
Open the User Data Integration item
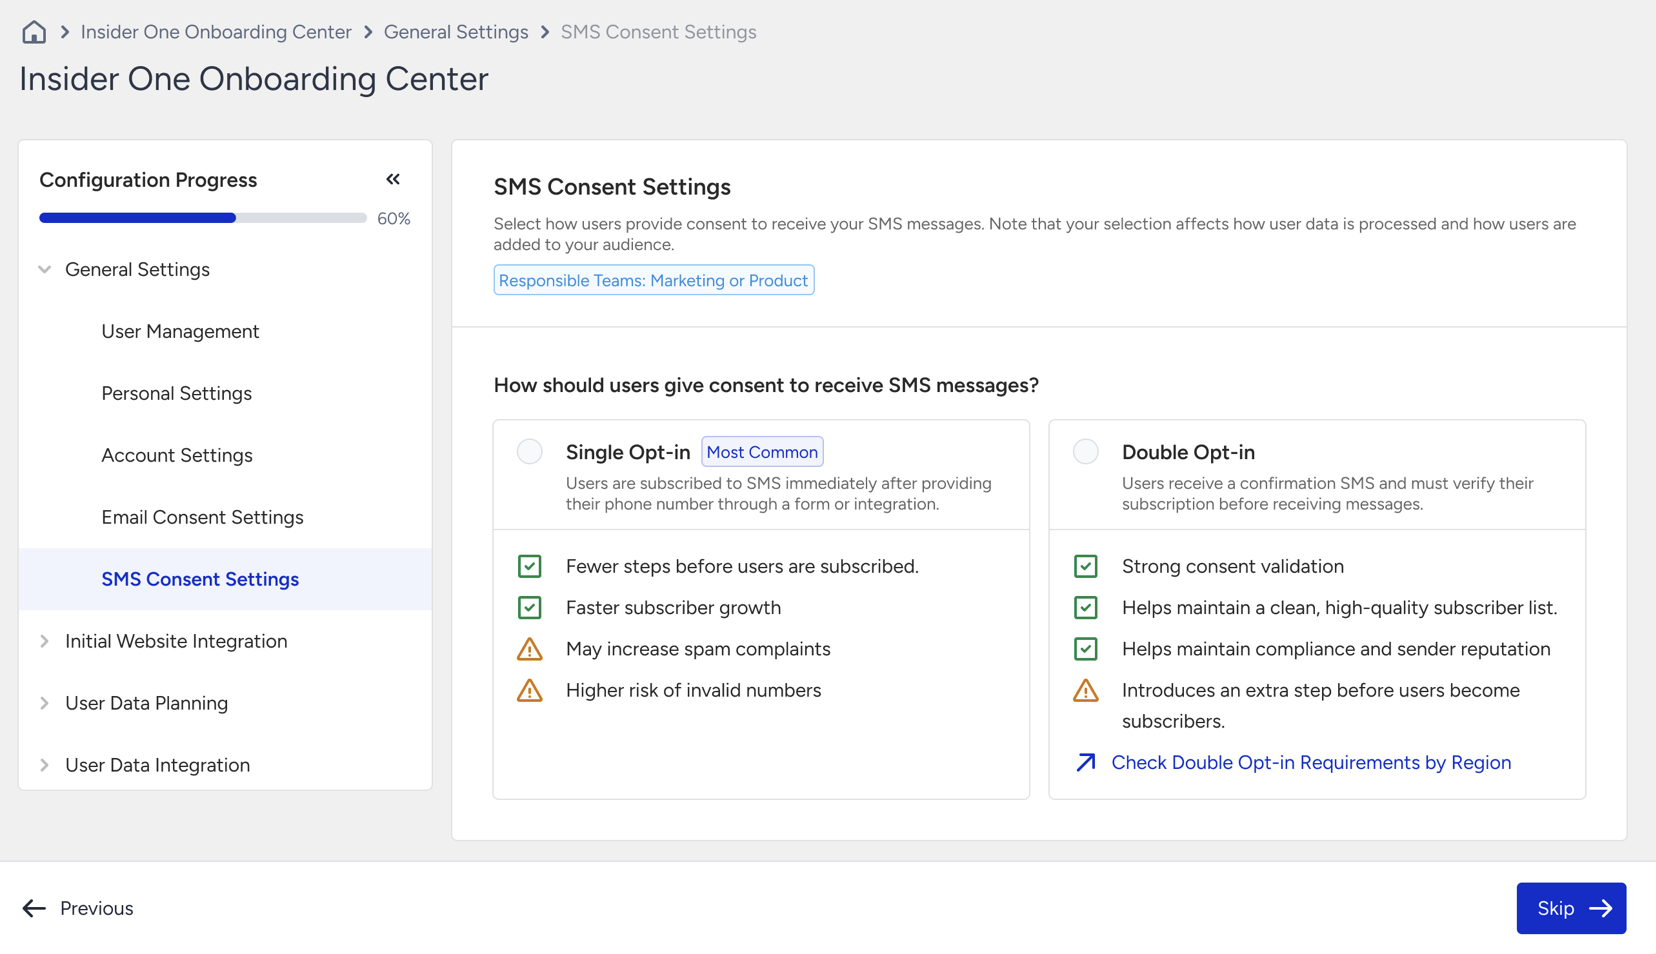tap(157, 765)
